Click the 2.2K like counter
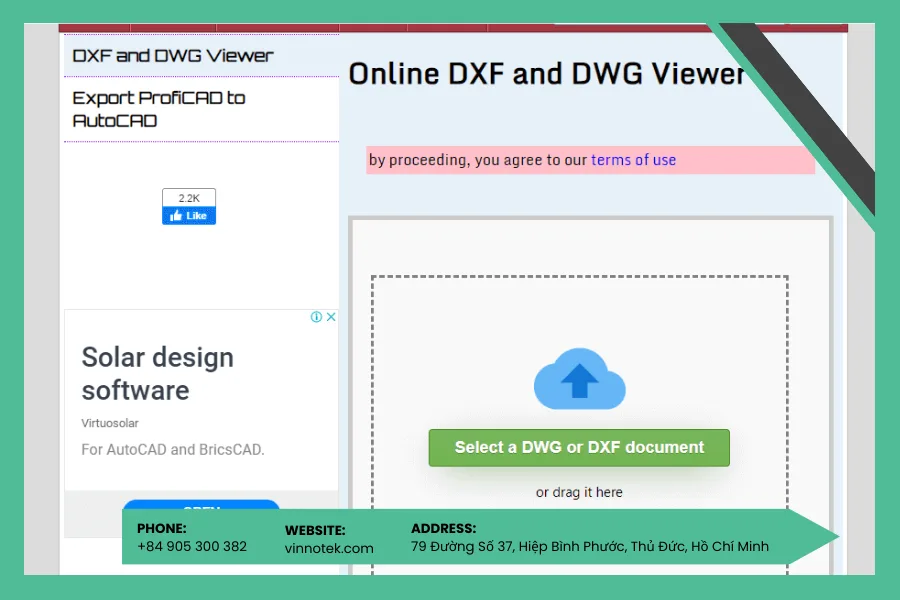This screenshot has width=900, height=600. point(188,198)
